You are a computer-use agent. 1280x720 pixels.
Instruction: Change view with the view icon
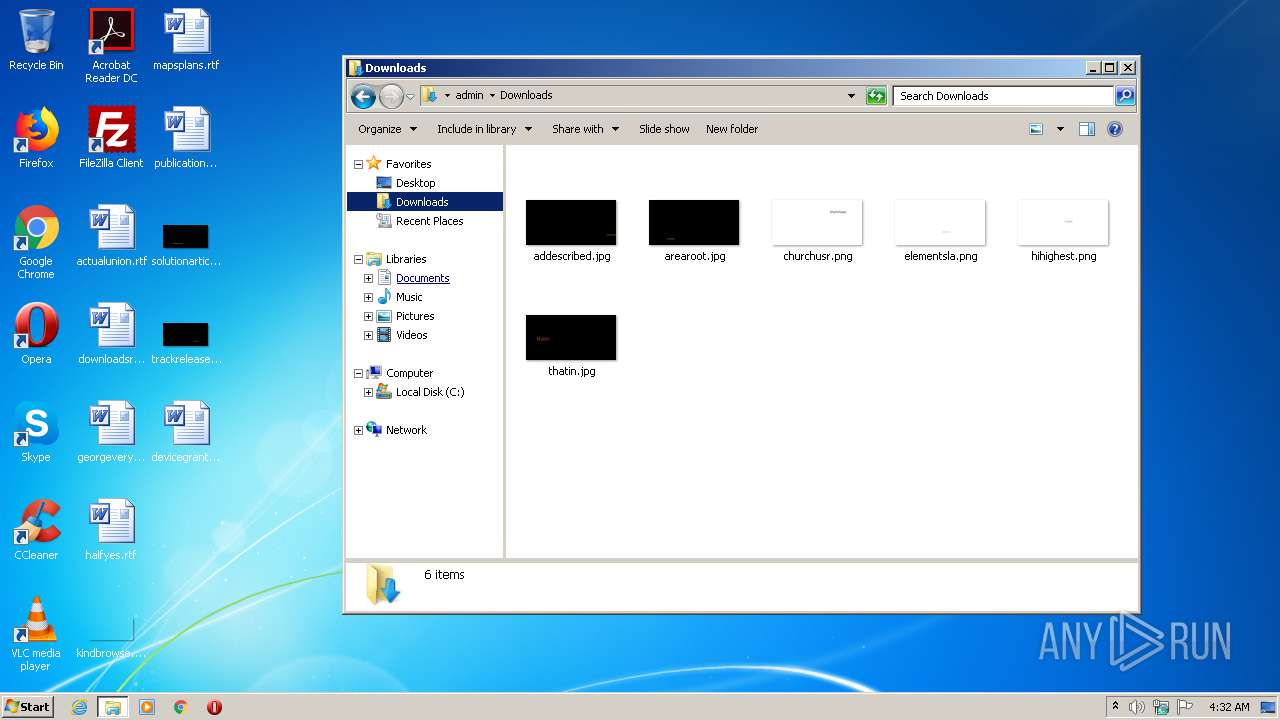point(1036,129)
